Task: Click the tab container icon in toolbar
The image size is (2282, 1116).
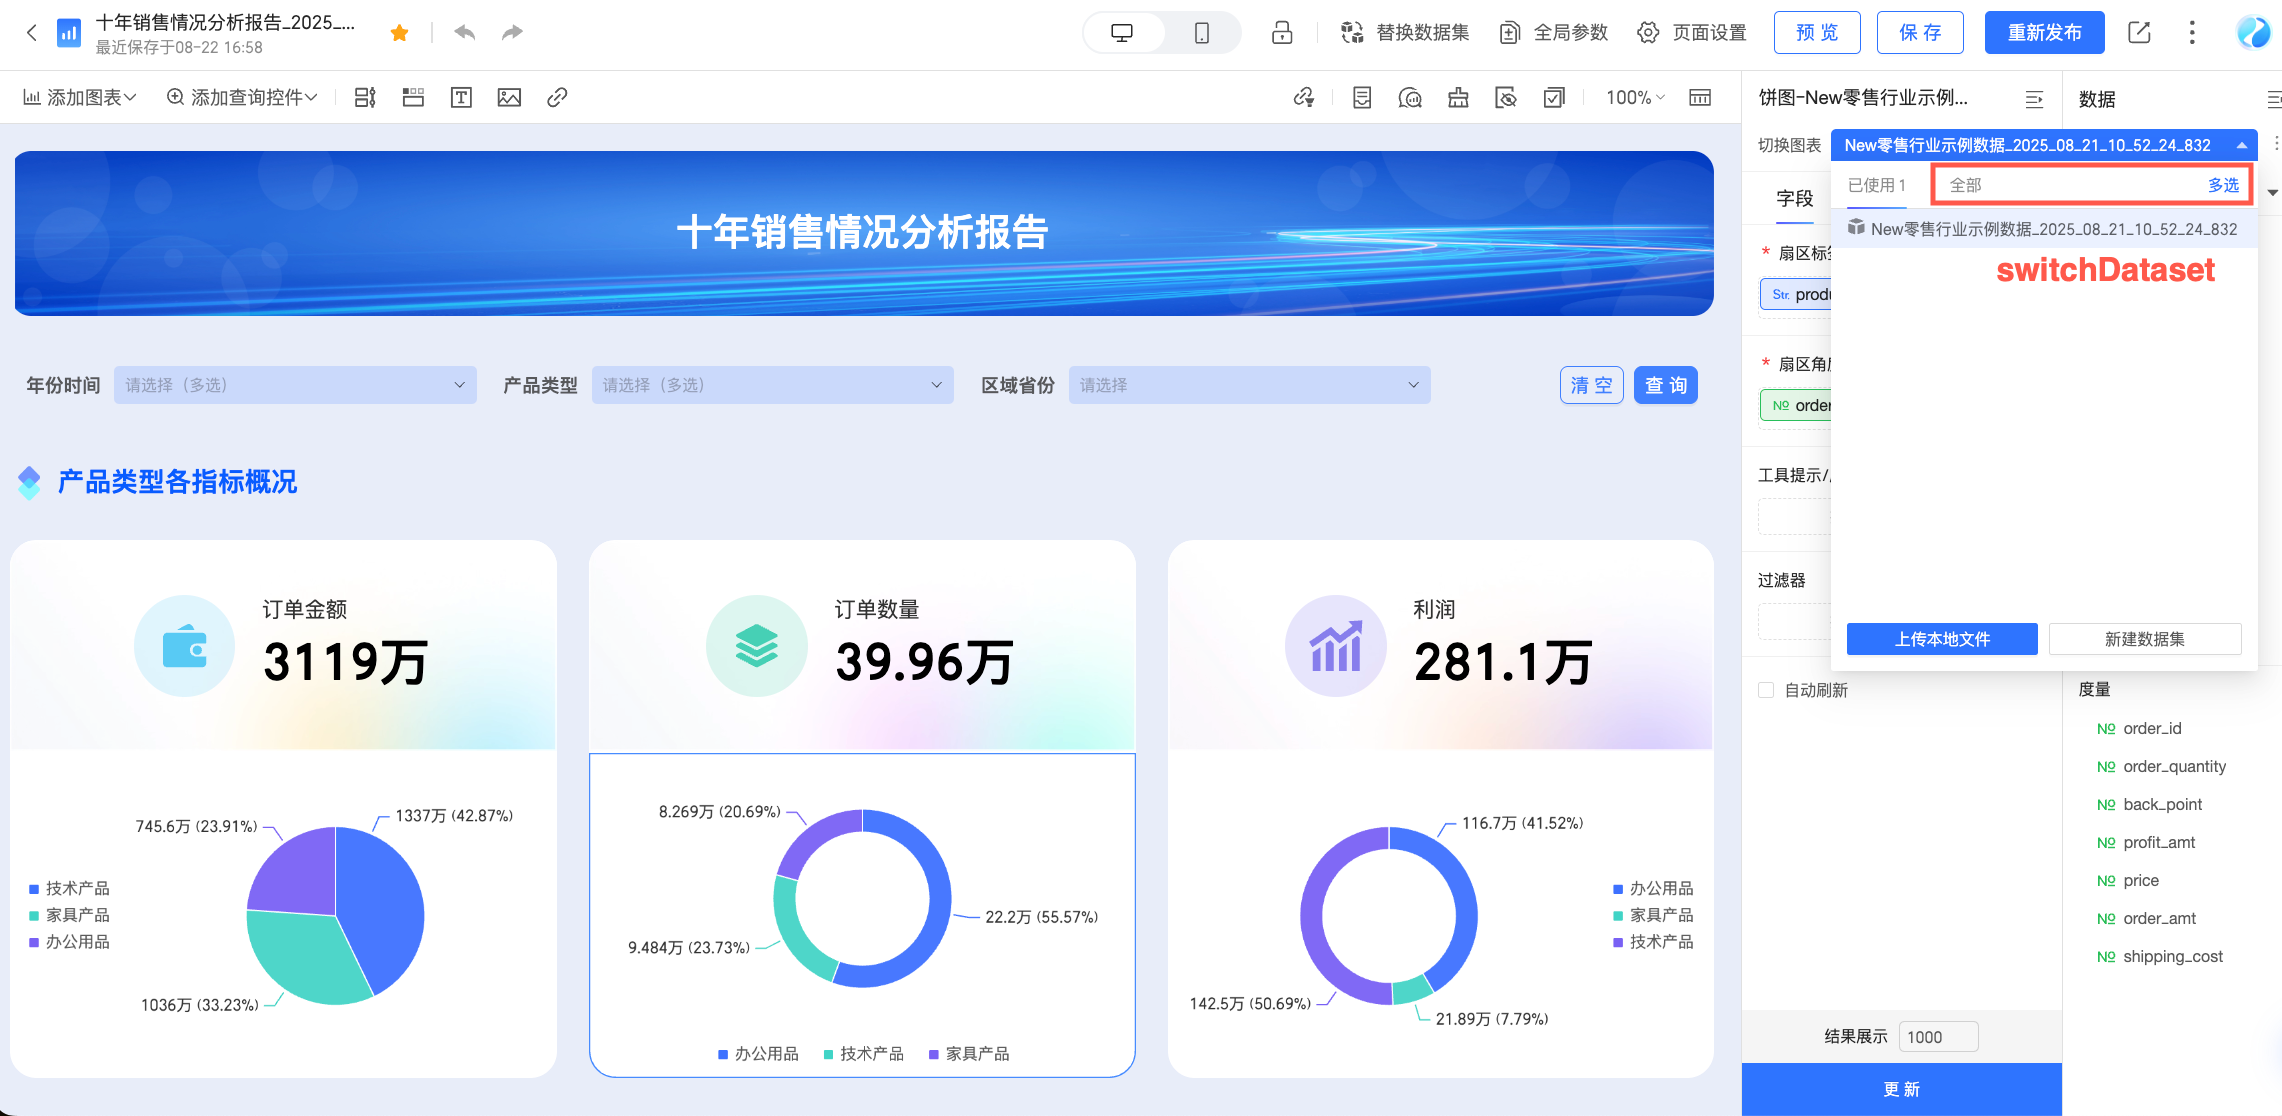Action: pos(413,97)
